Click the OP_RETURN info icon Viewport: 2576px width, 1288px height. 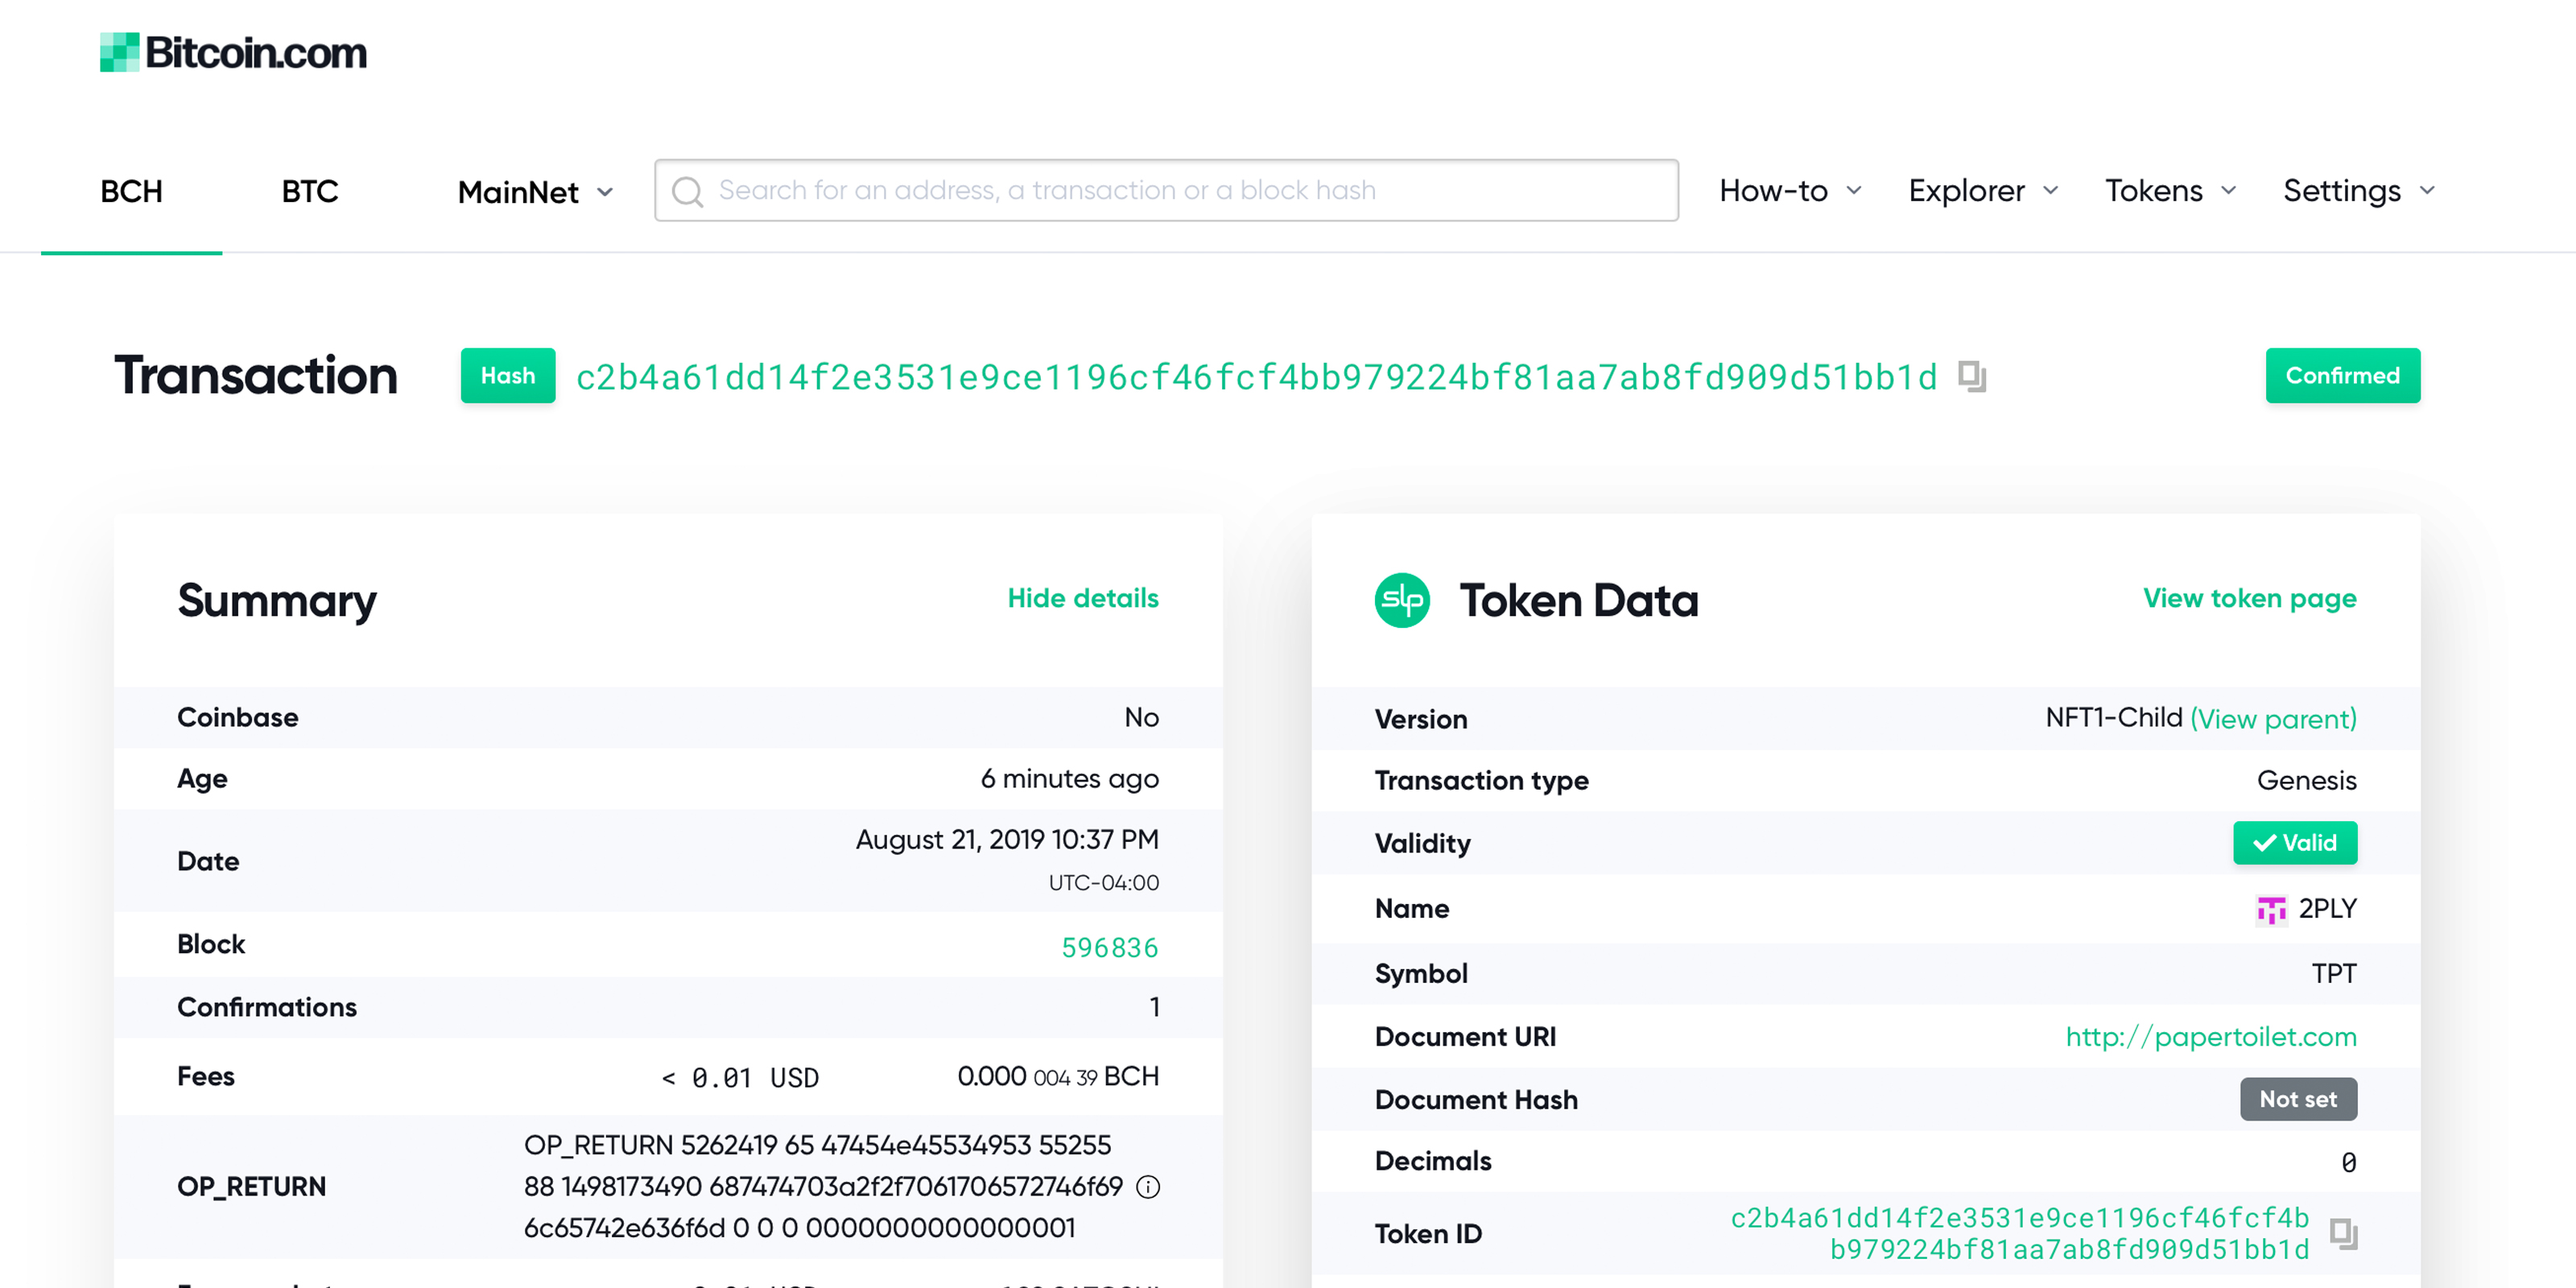(x=1148, y=1187)
